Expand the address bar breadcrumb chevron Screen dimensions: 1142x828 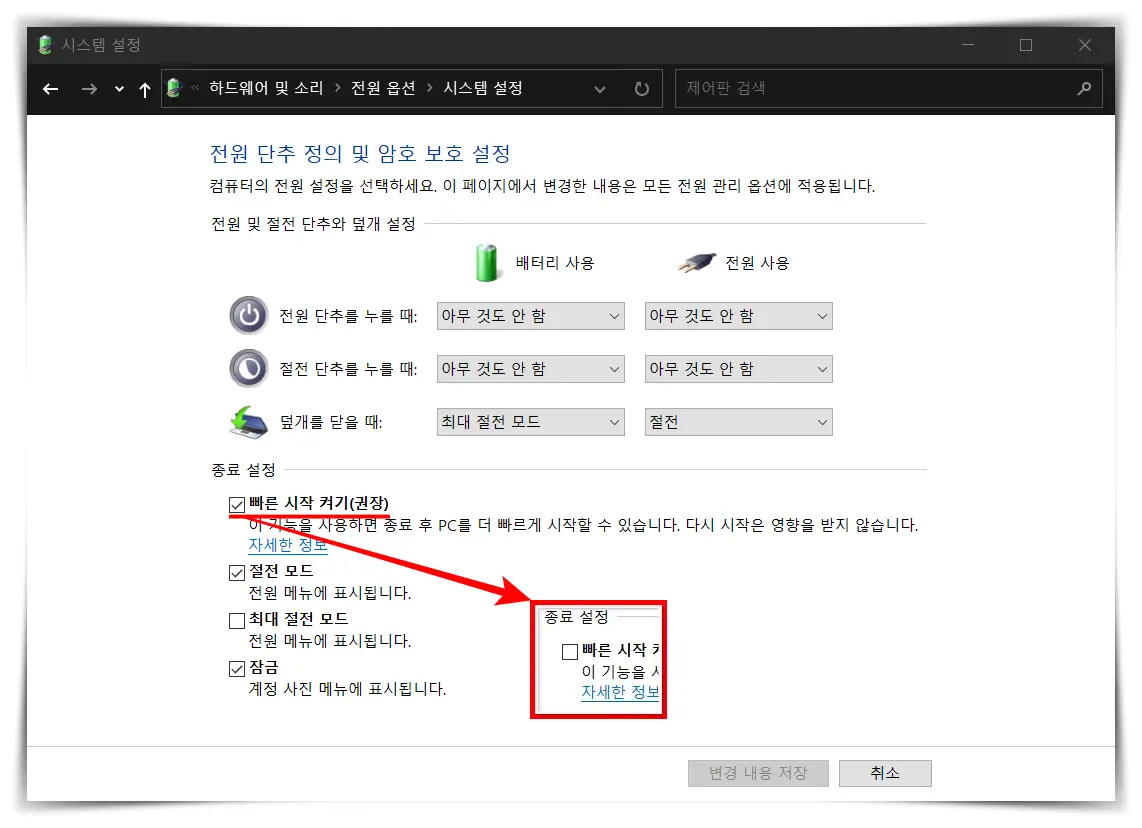pos(600,89)
